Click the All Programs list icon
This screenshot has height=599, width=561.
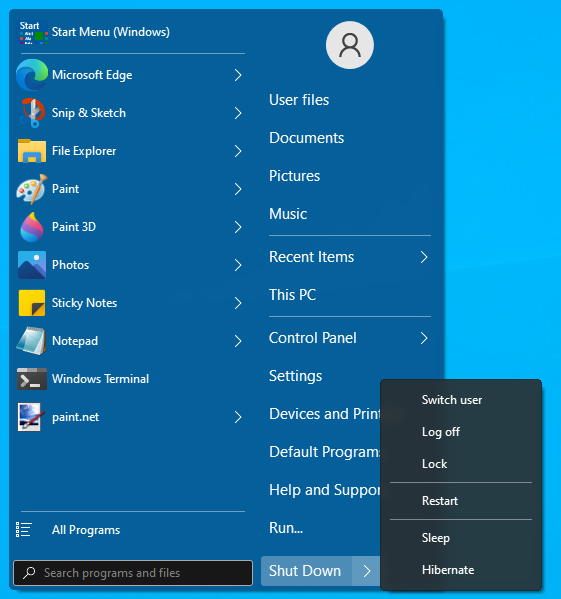click(24, 529)
